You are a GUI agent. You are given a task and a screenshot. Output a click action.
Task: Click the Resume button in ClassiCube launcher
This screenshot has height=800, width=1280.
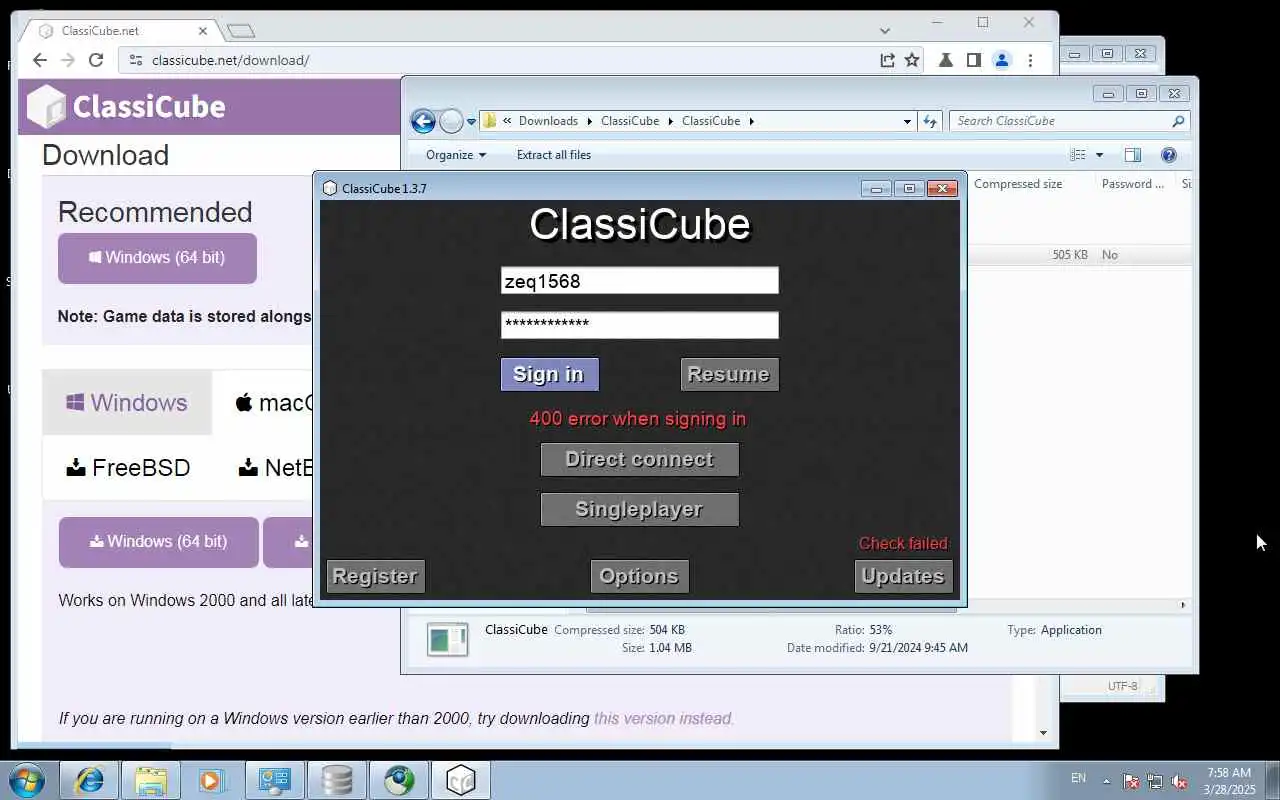[x=729, y=374]
